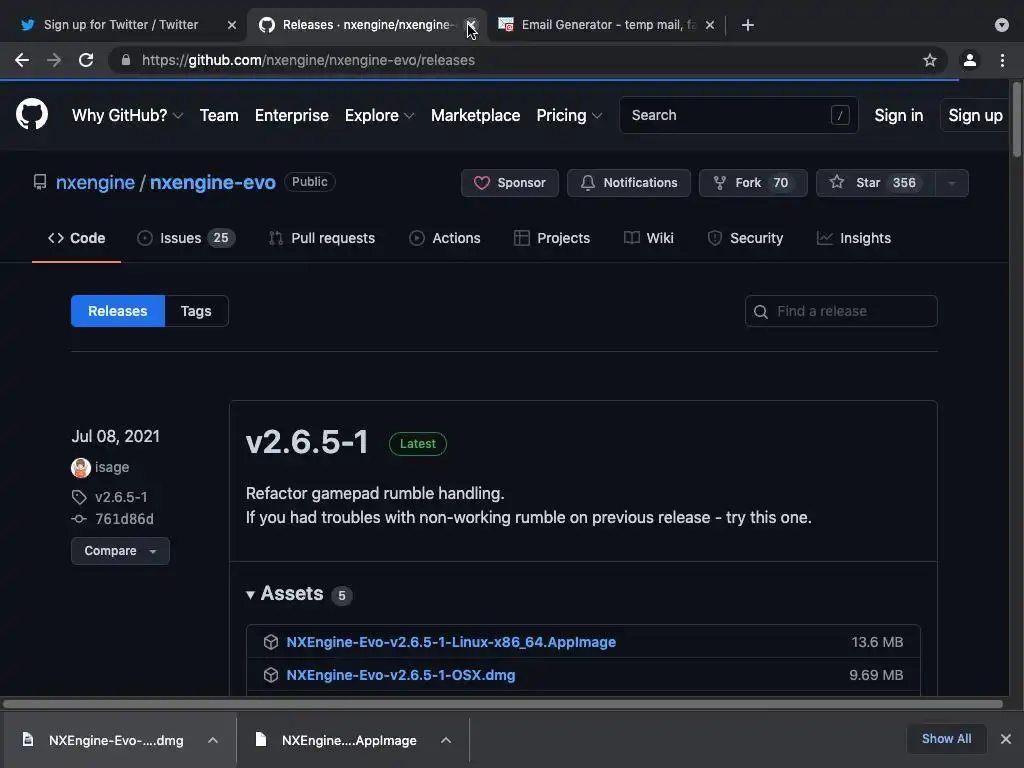Image resolution: width=1024 pixels, height=768 pixels.
Task: Open the Compare dropdown
Action: click(x=120, y=551)
